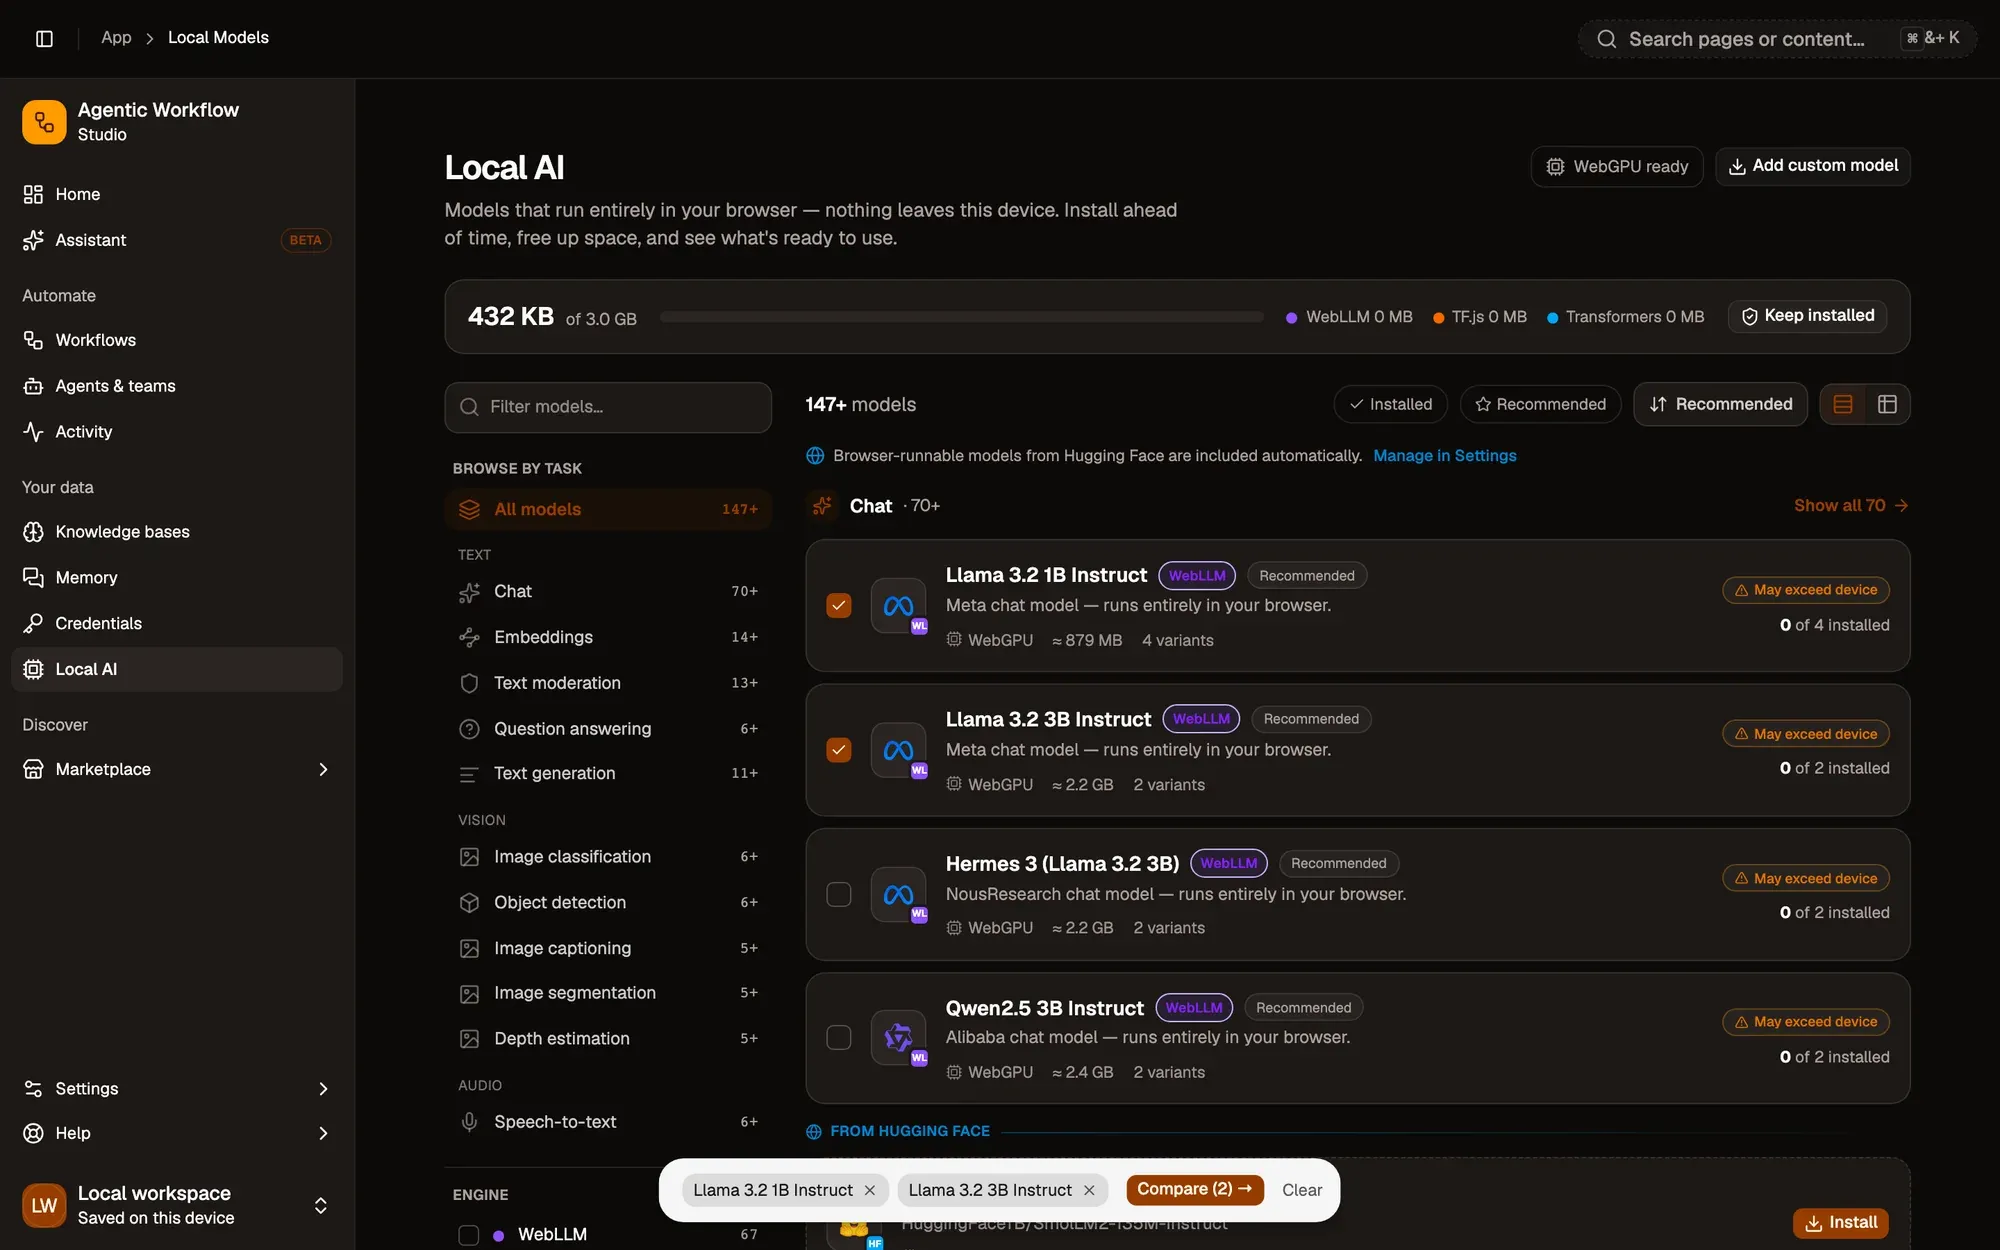Focus the Search pages or content field
Screen dimensions: 2000x1250
[x=1776, y=39]
